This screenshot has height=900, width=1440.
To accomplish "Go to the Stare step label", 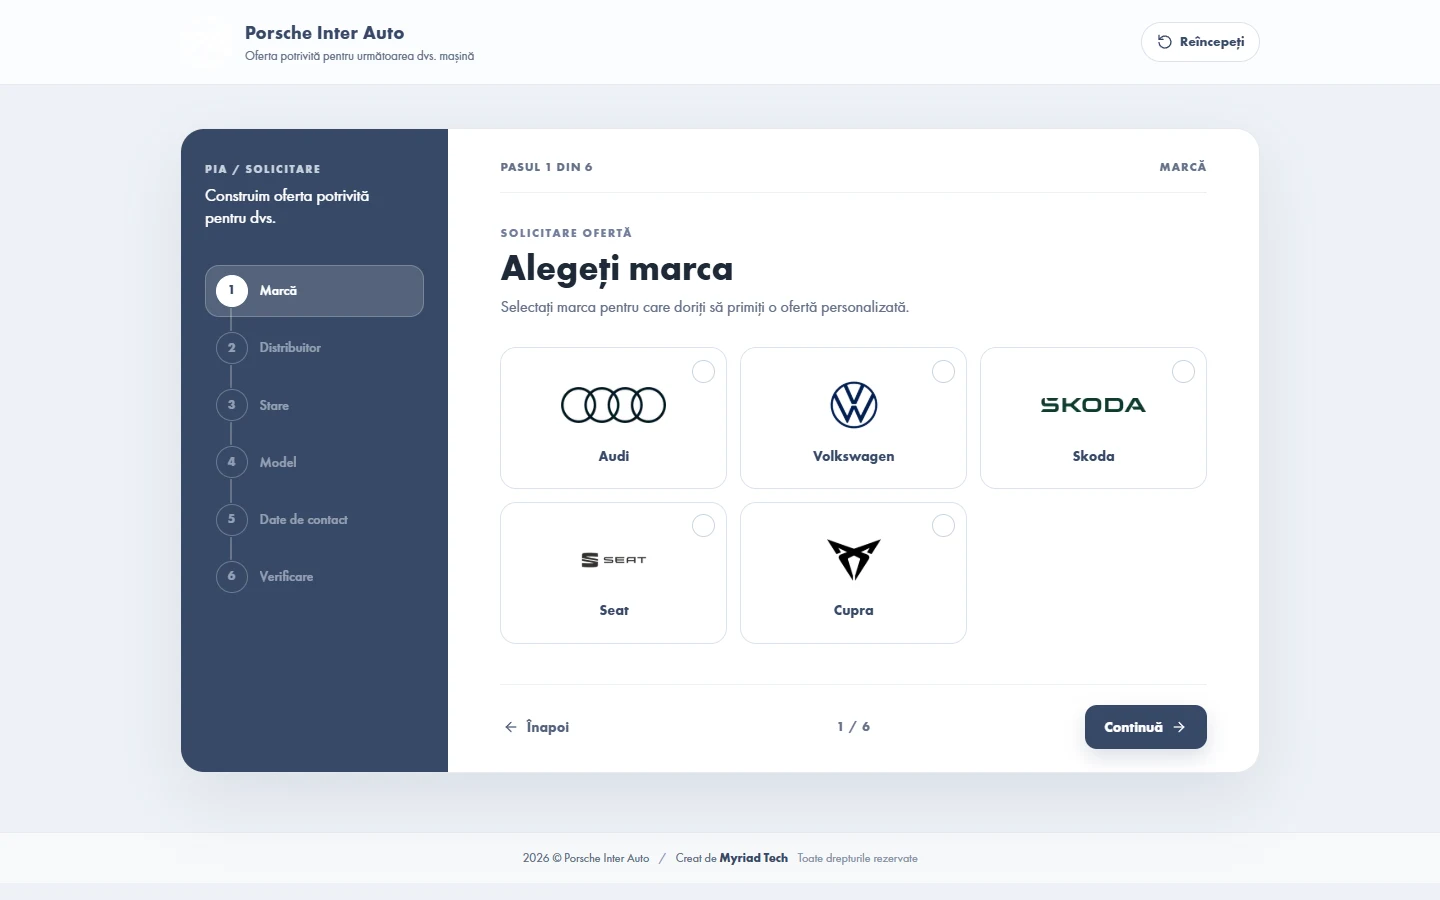I will coord(274,405).
